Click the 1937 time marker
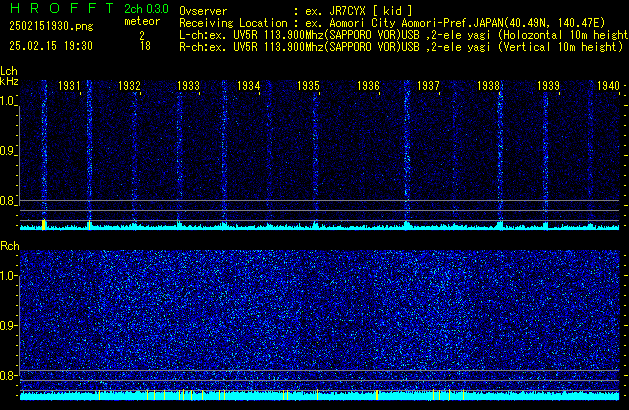629x410 pixels. coord(428,86)
